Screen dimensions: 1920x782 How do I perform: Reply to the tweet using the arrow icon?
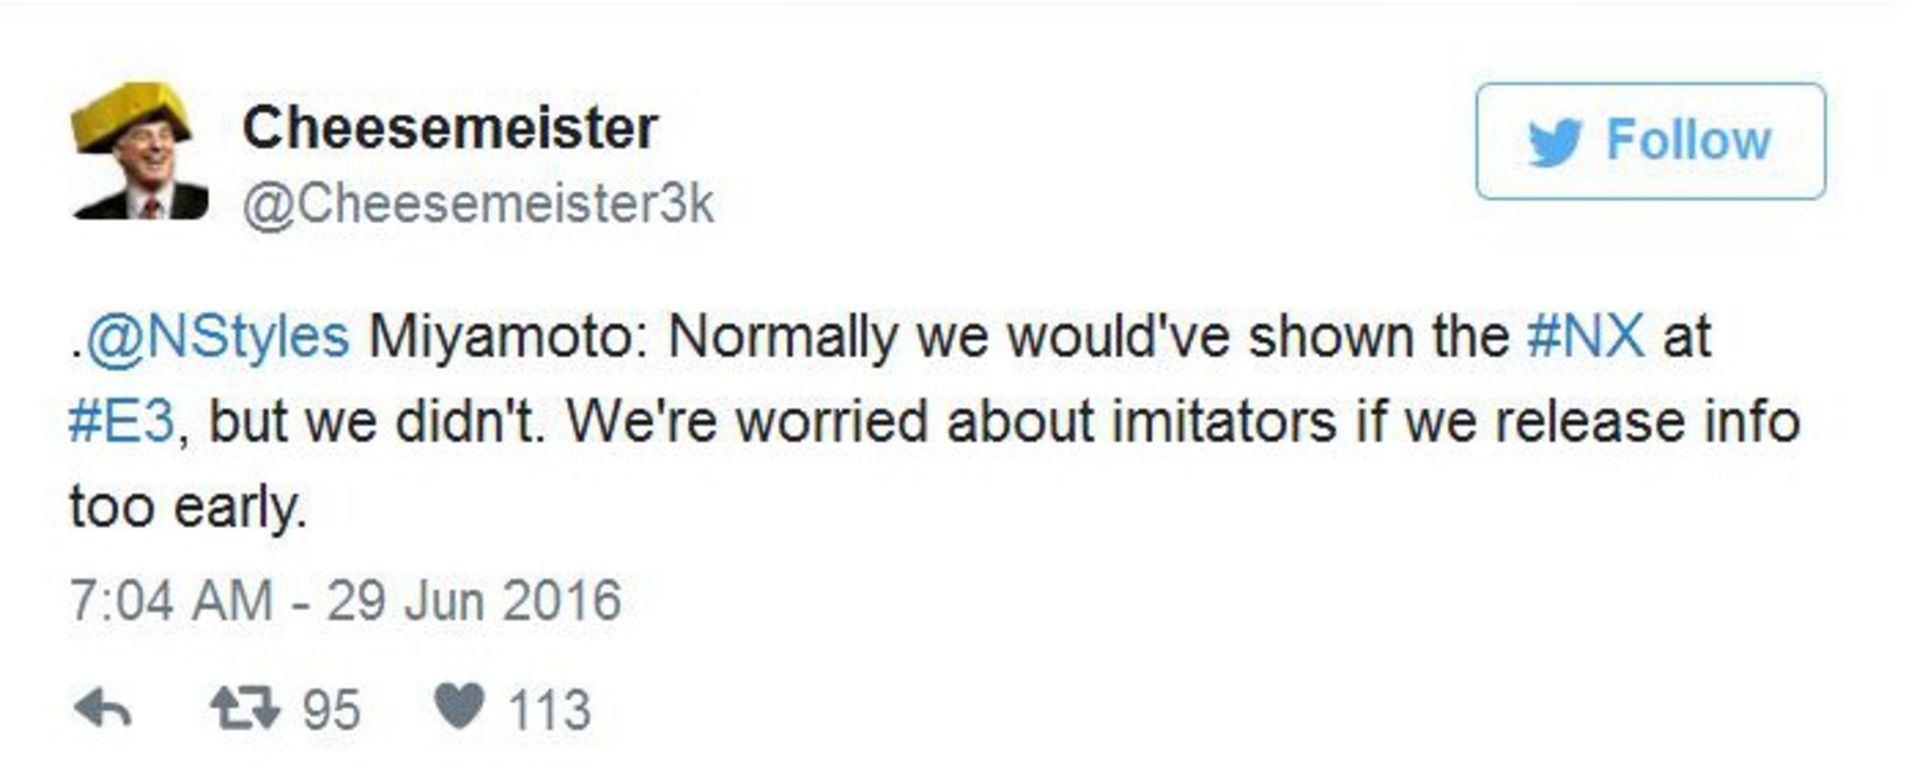tap(103, 709)
